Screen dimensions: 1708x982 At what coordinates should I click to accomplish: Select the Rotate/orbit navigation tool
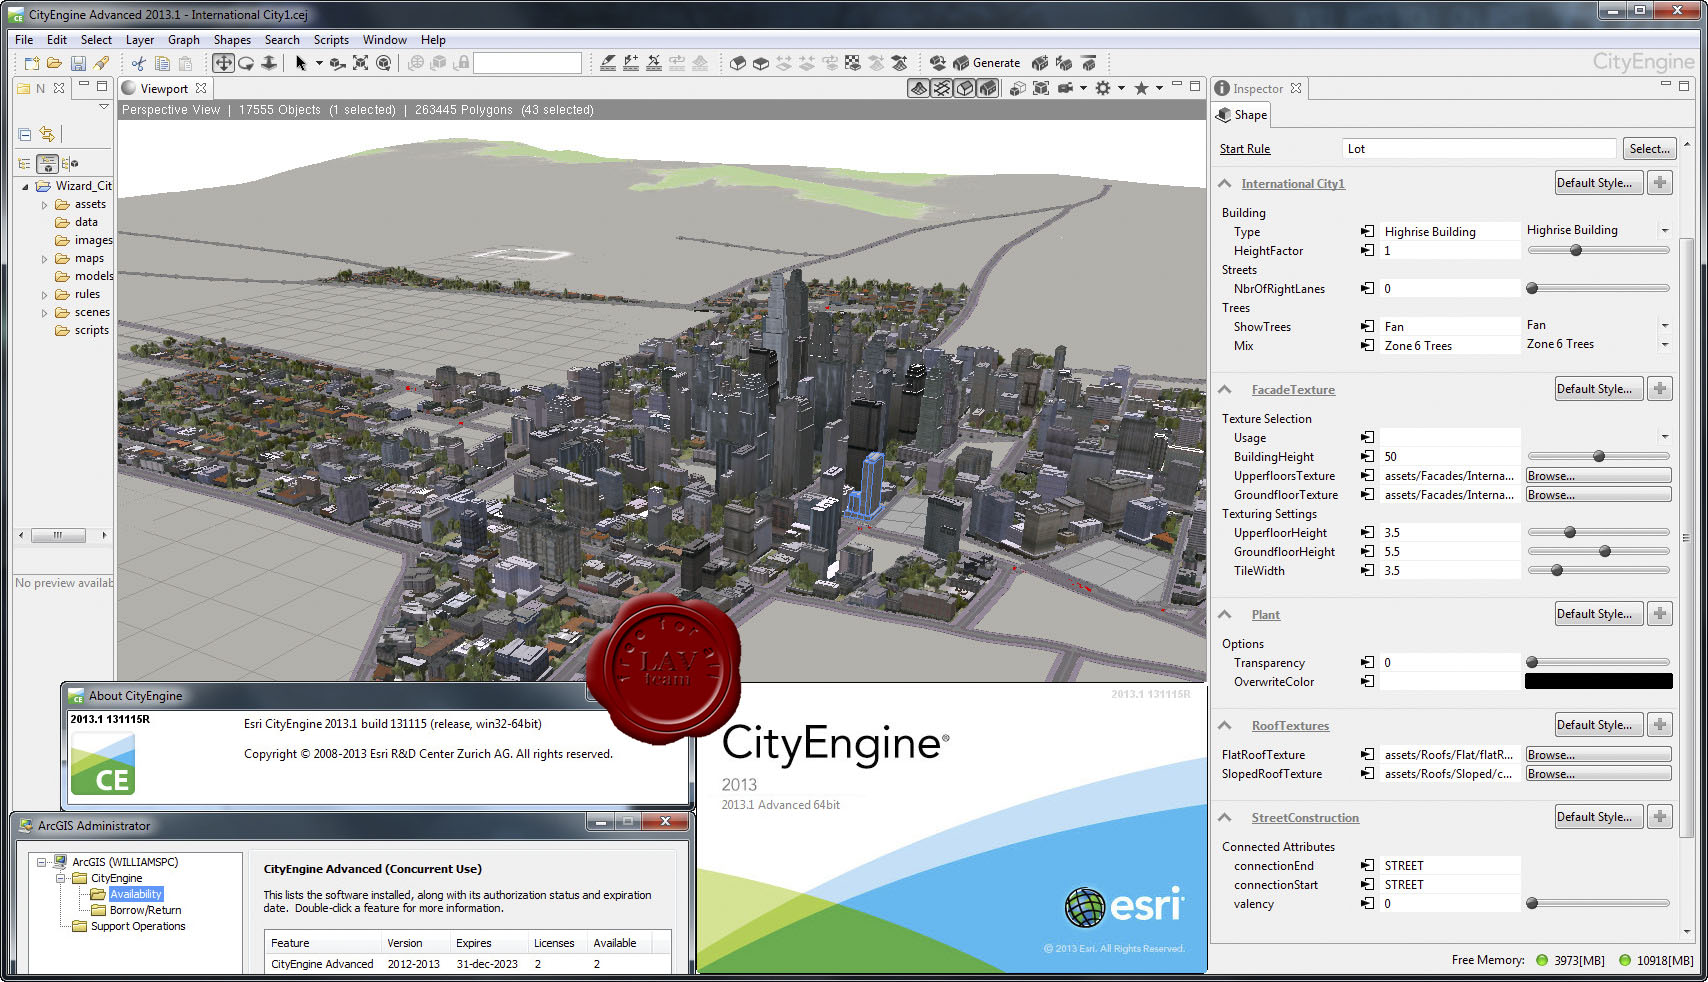(x=246, y=63)
